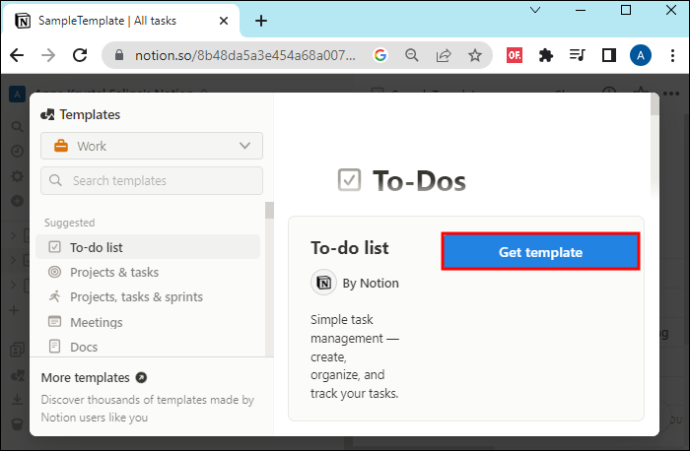690x451 pixels.
Task: Open the zoom magnifier in address bar
Action: coord(412,55)
